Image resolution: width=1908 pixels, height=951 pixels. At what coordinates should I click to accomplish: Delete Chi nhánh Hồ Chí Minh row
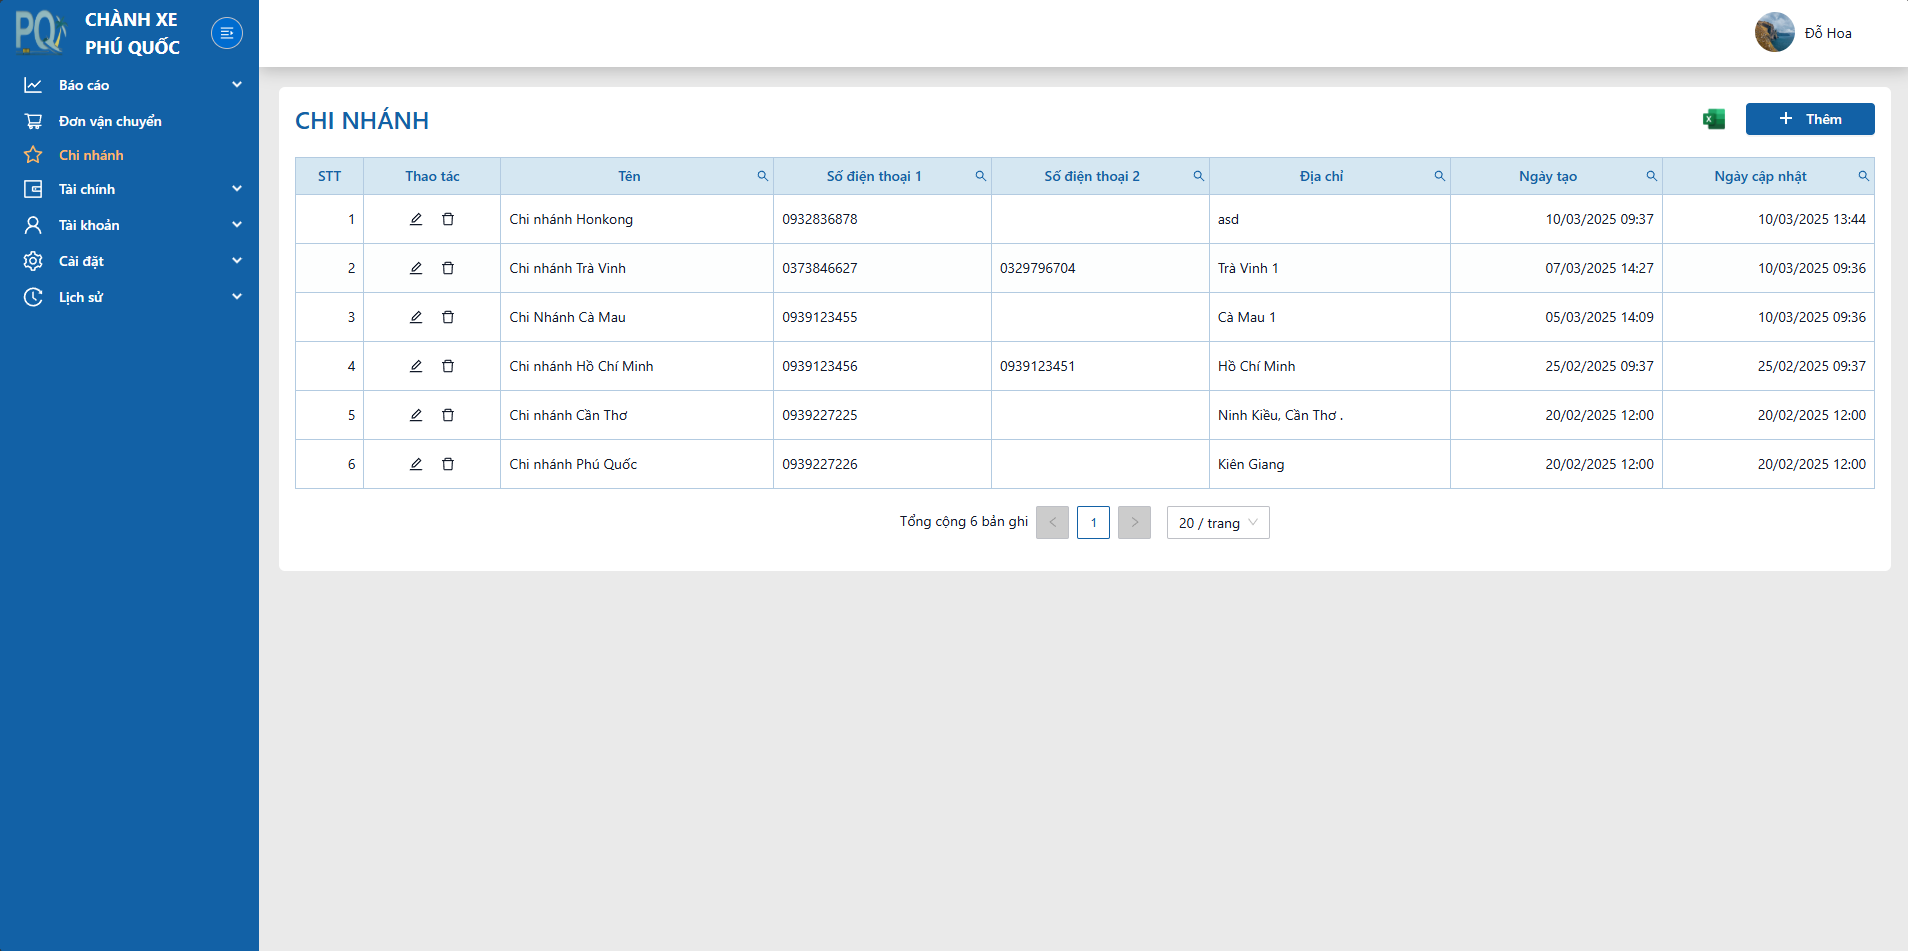pyautogui.click(x=448, y=366)
